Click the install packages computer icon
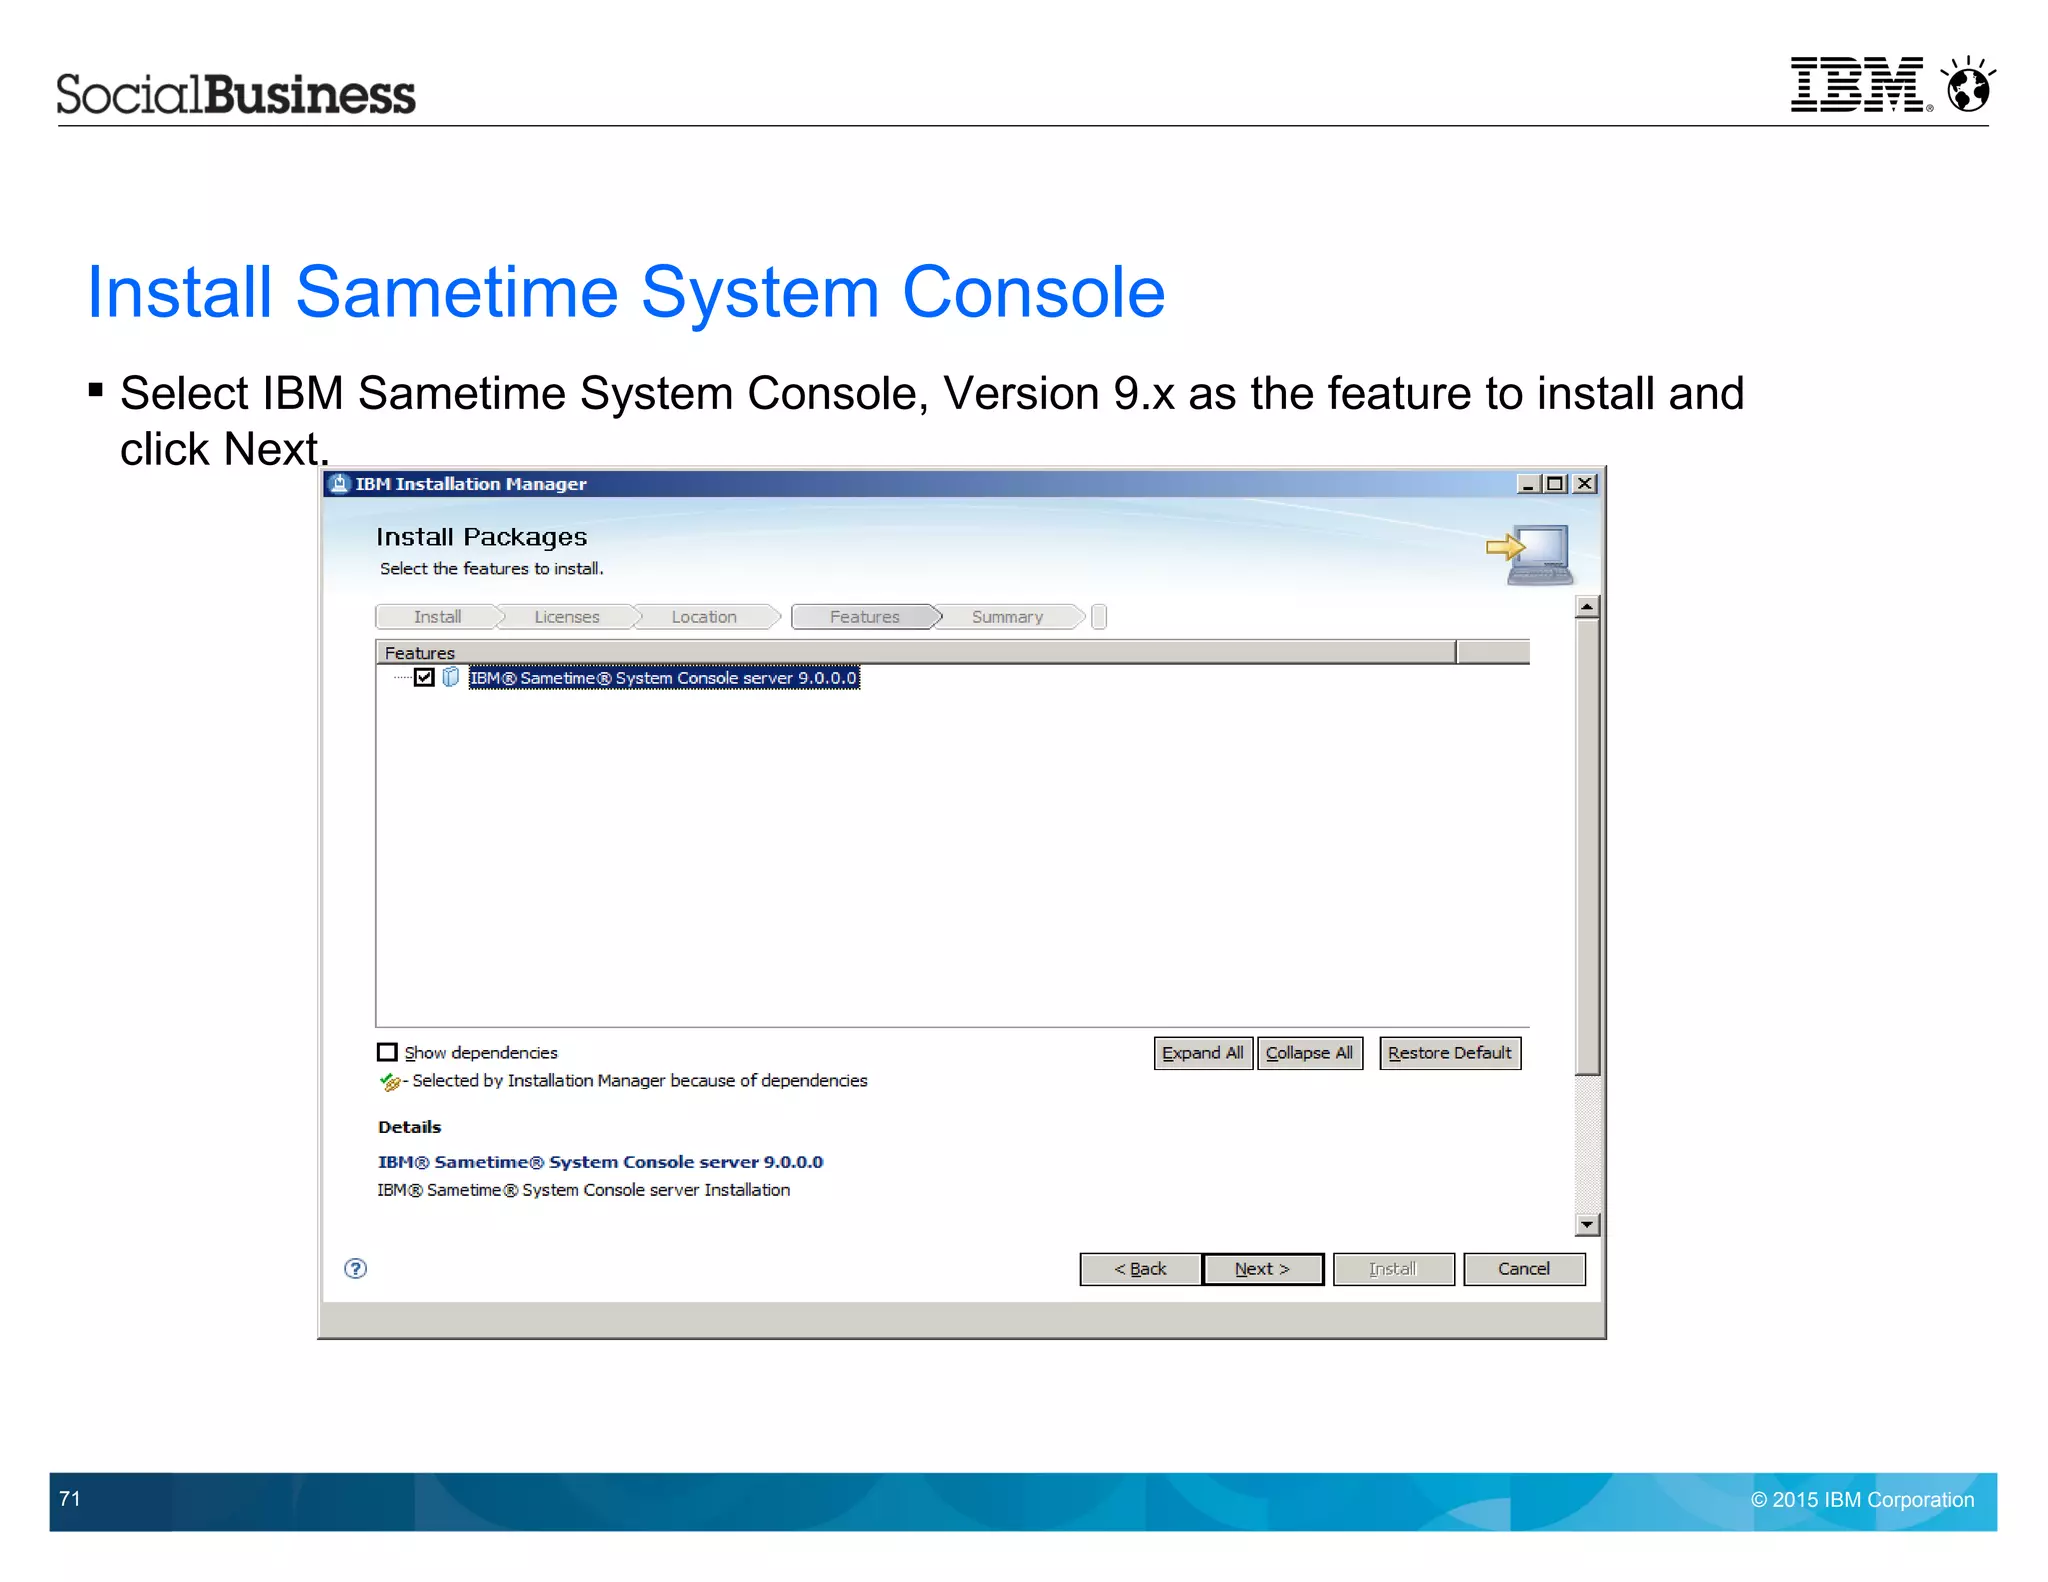This screenshot has height=1582, width=2048. click(x=1530, y=554)
